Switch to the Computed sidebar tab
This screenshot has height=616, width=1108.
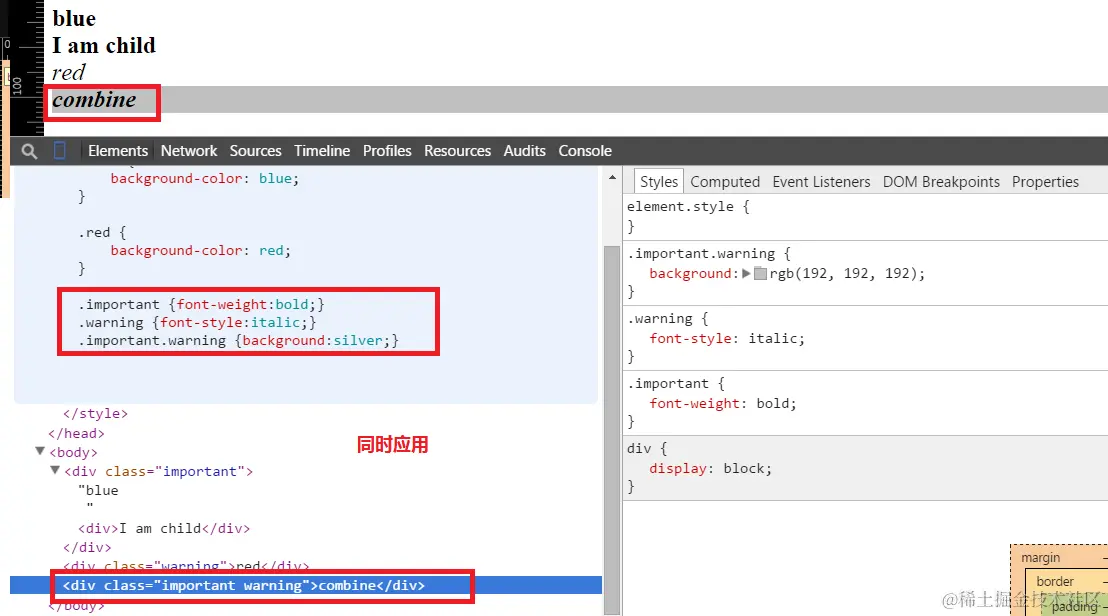[725, 182]
